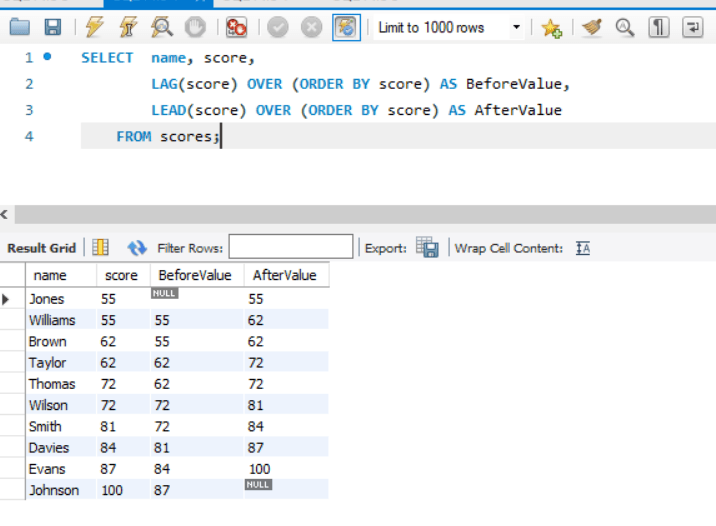Select the Davies name cell
The image size is (716, 526).
click(x=61, y=447)
